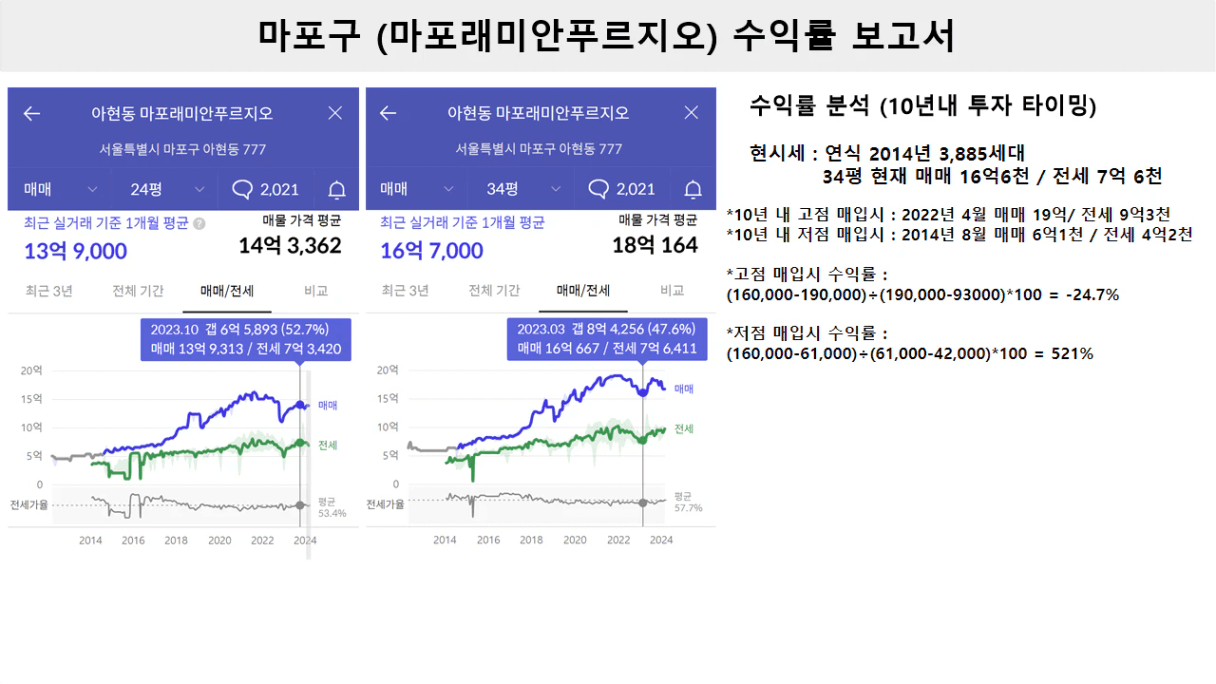Click 평균 57.7% ratio label
The image size is (1216, 684).
click(688, 502)
